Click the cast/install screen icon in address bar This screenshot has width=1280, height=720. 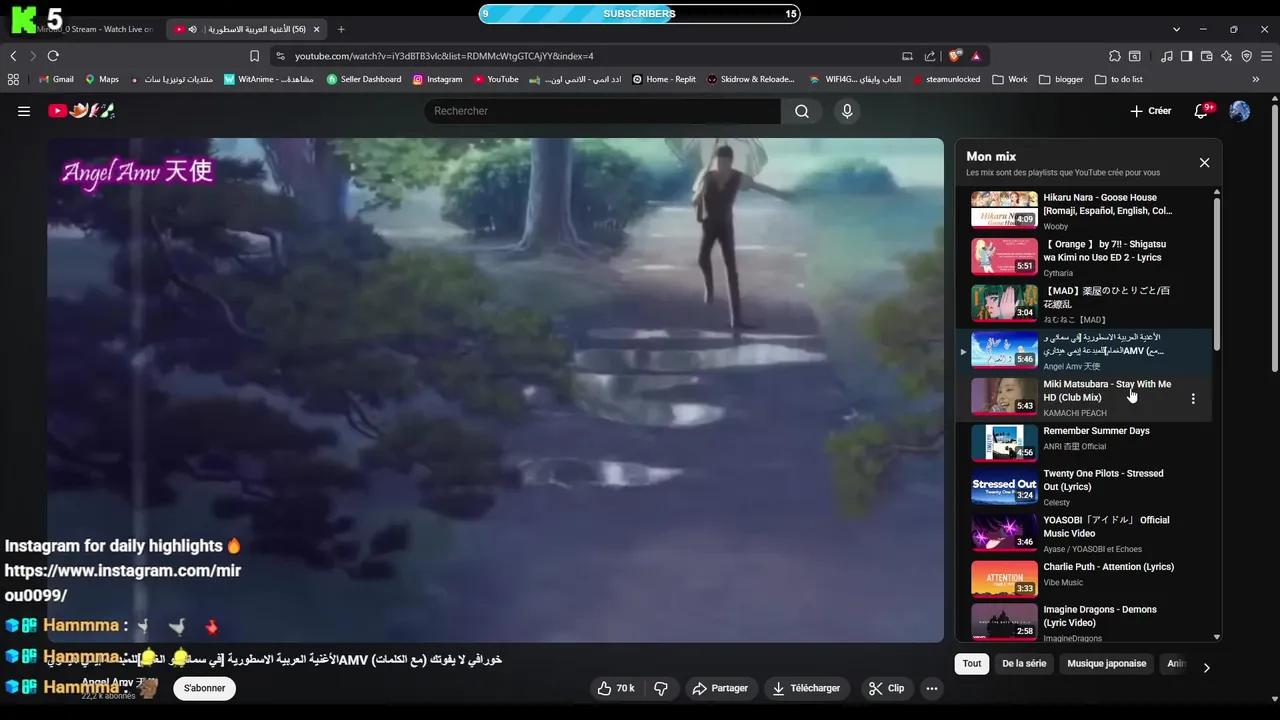[907, 56]
